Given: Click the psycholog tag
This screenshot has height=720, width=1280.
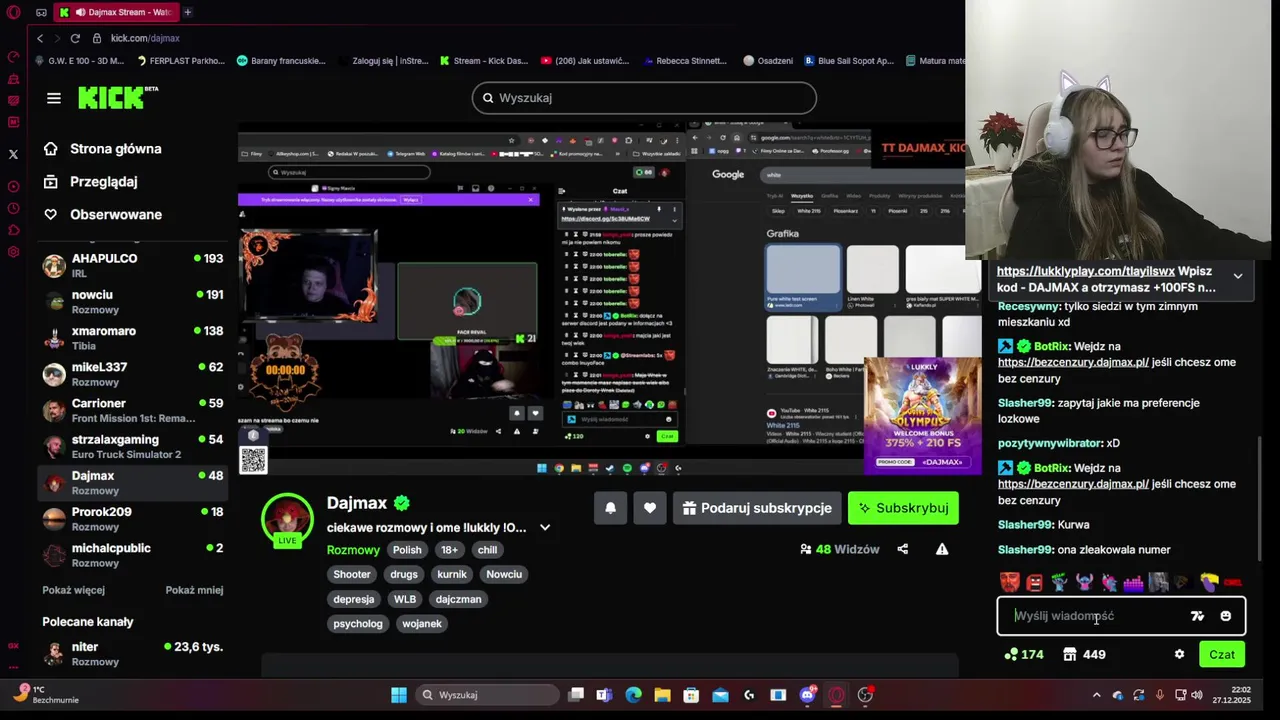Looking at the screenshot, I should click(358, 624).
